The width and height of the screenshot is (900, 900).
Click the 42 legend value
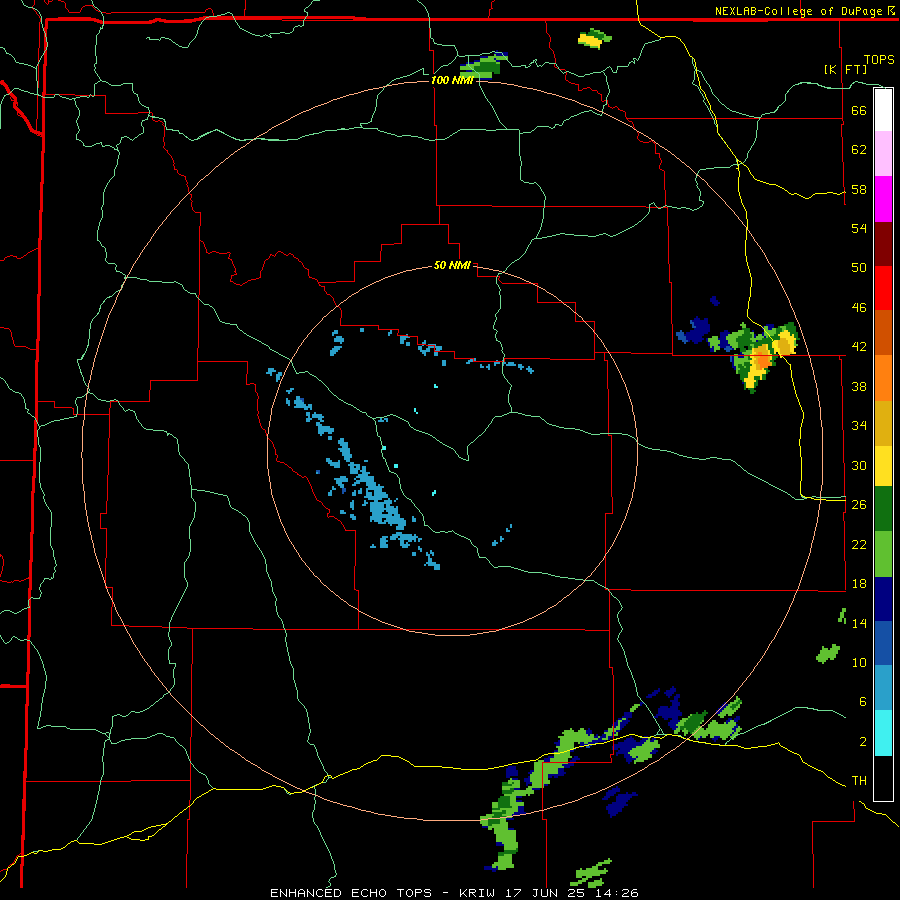click(859, 347)
